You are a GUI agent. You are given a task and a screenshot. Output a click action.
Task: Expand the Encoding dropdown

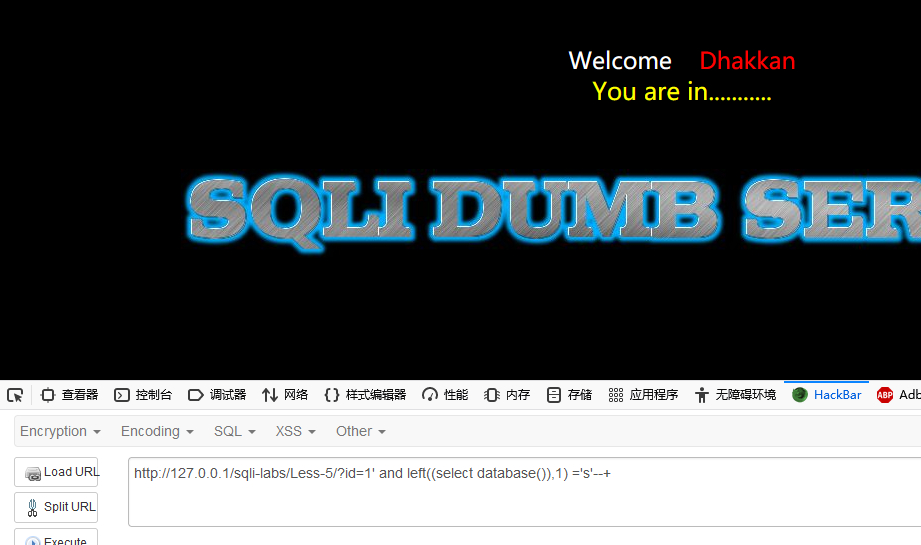[157, 431]
